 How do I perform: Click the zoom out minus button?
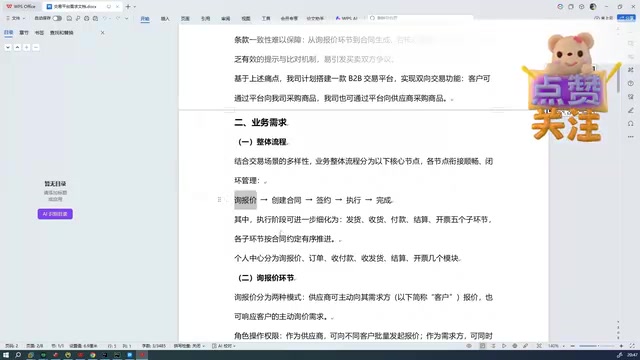[x=572, y=346]
